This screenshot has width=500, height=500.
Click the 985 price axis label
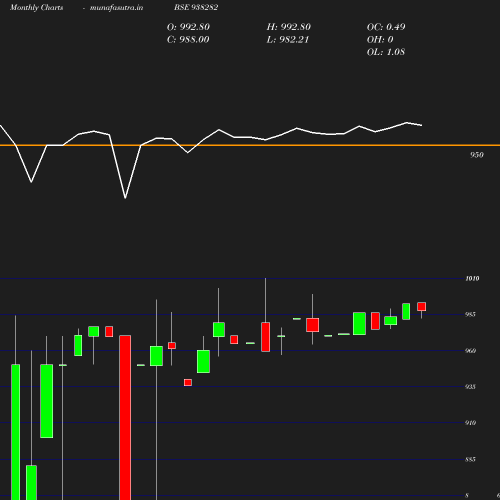pos(470,314)
